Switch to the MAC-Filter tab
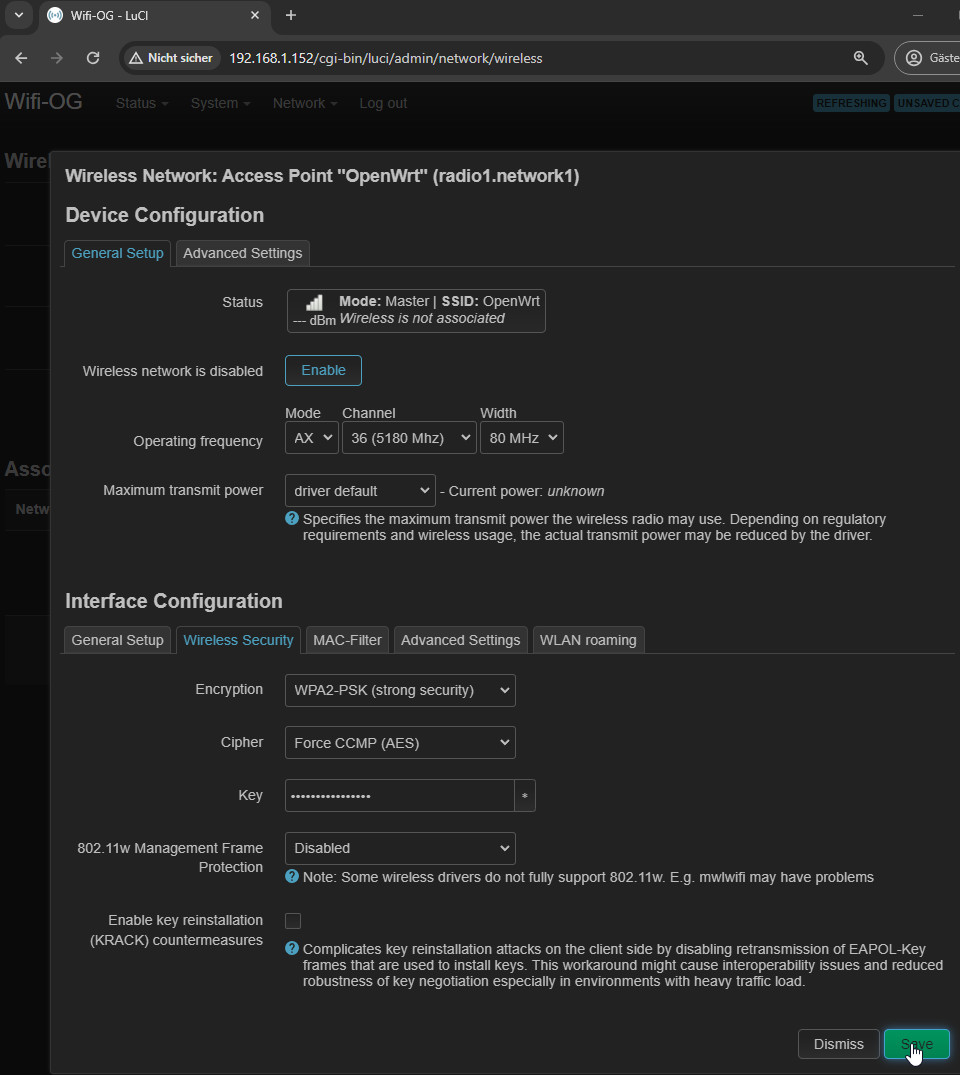Screen dimensions: 960x1075 347,640
